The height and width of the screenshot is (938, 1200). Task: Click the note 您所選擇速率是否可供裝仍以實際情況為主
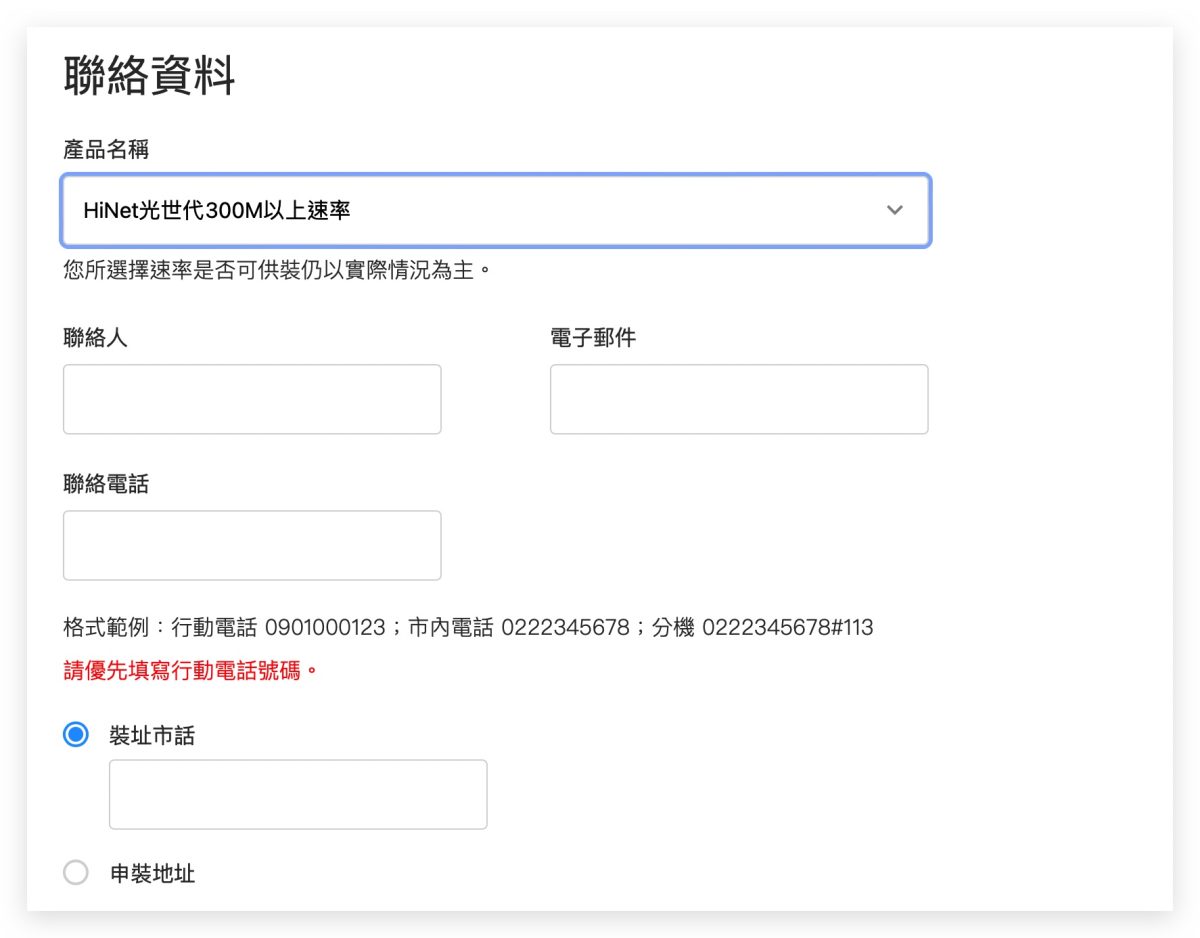(278, 270)
